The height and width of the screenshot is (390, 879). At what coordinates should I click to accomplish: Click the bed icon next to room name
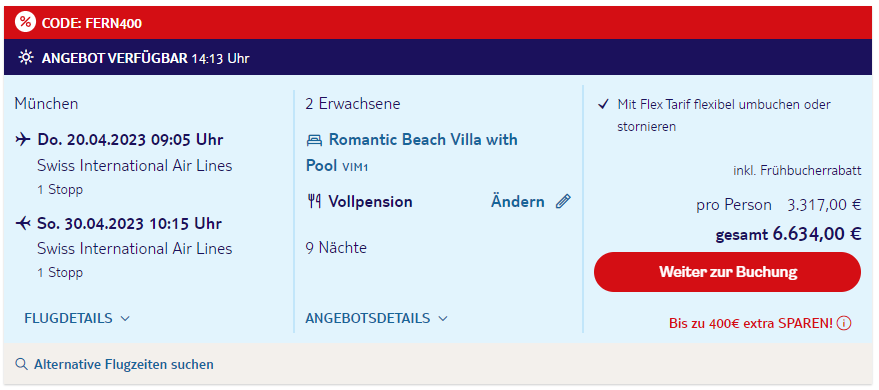click(314, 140)
